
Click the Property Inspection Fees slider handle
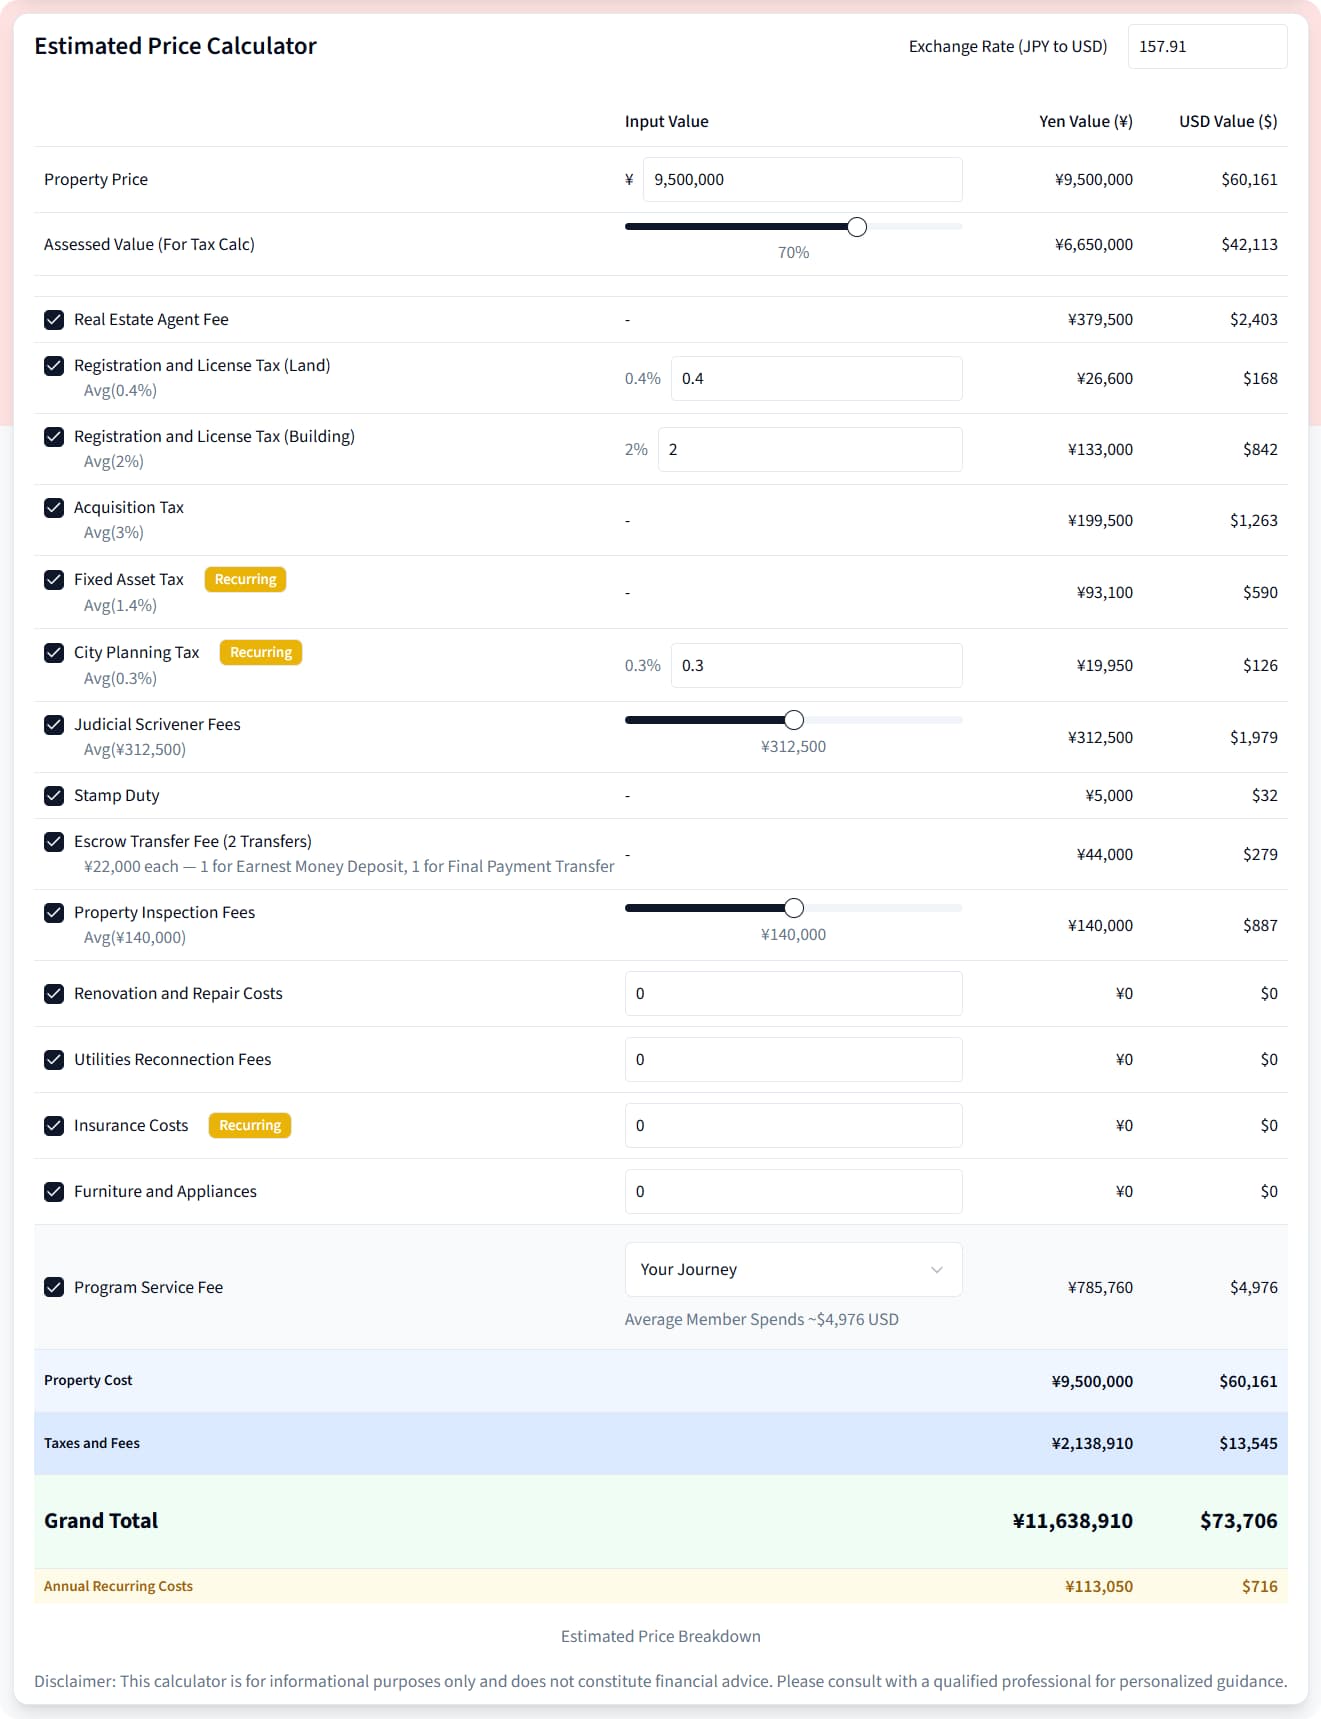(794, 908)
